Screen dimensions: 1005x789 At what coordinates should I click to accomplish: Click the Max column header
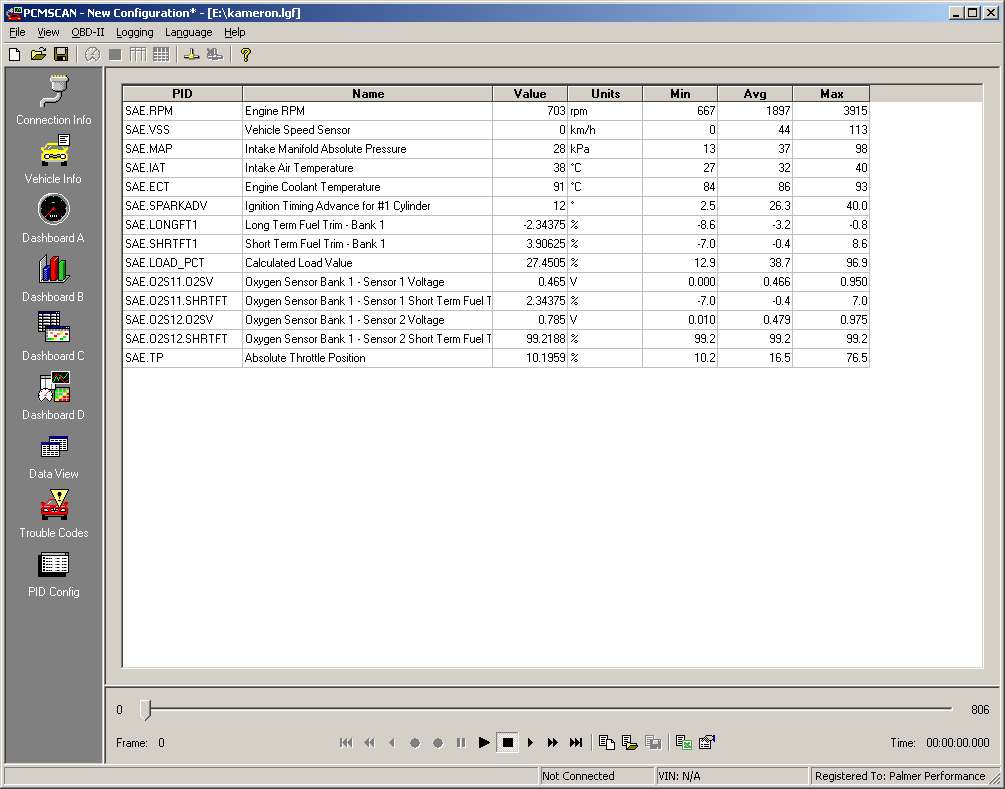831,94
